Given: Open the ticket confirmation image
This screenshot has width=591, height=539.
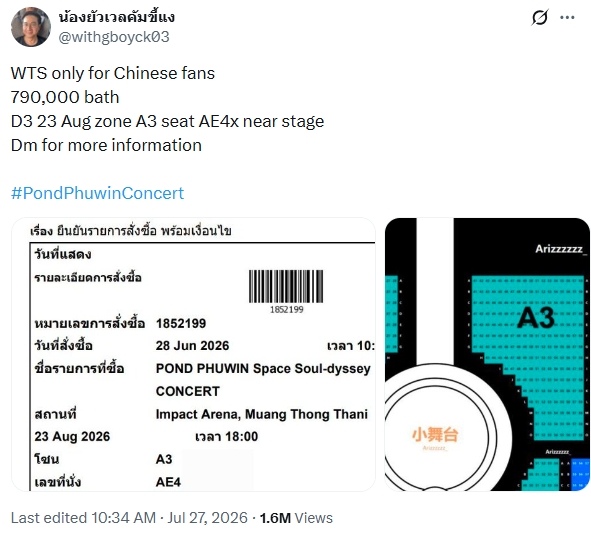Looking at the screenshot, I should pos(193,354).
